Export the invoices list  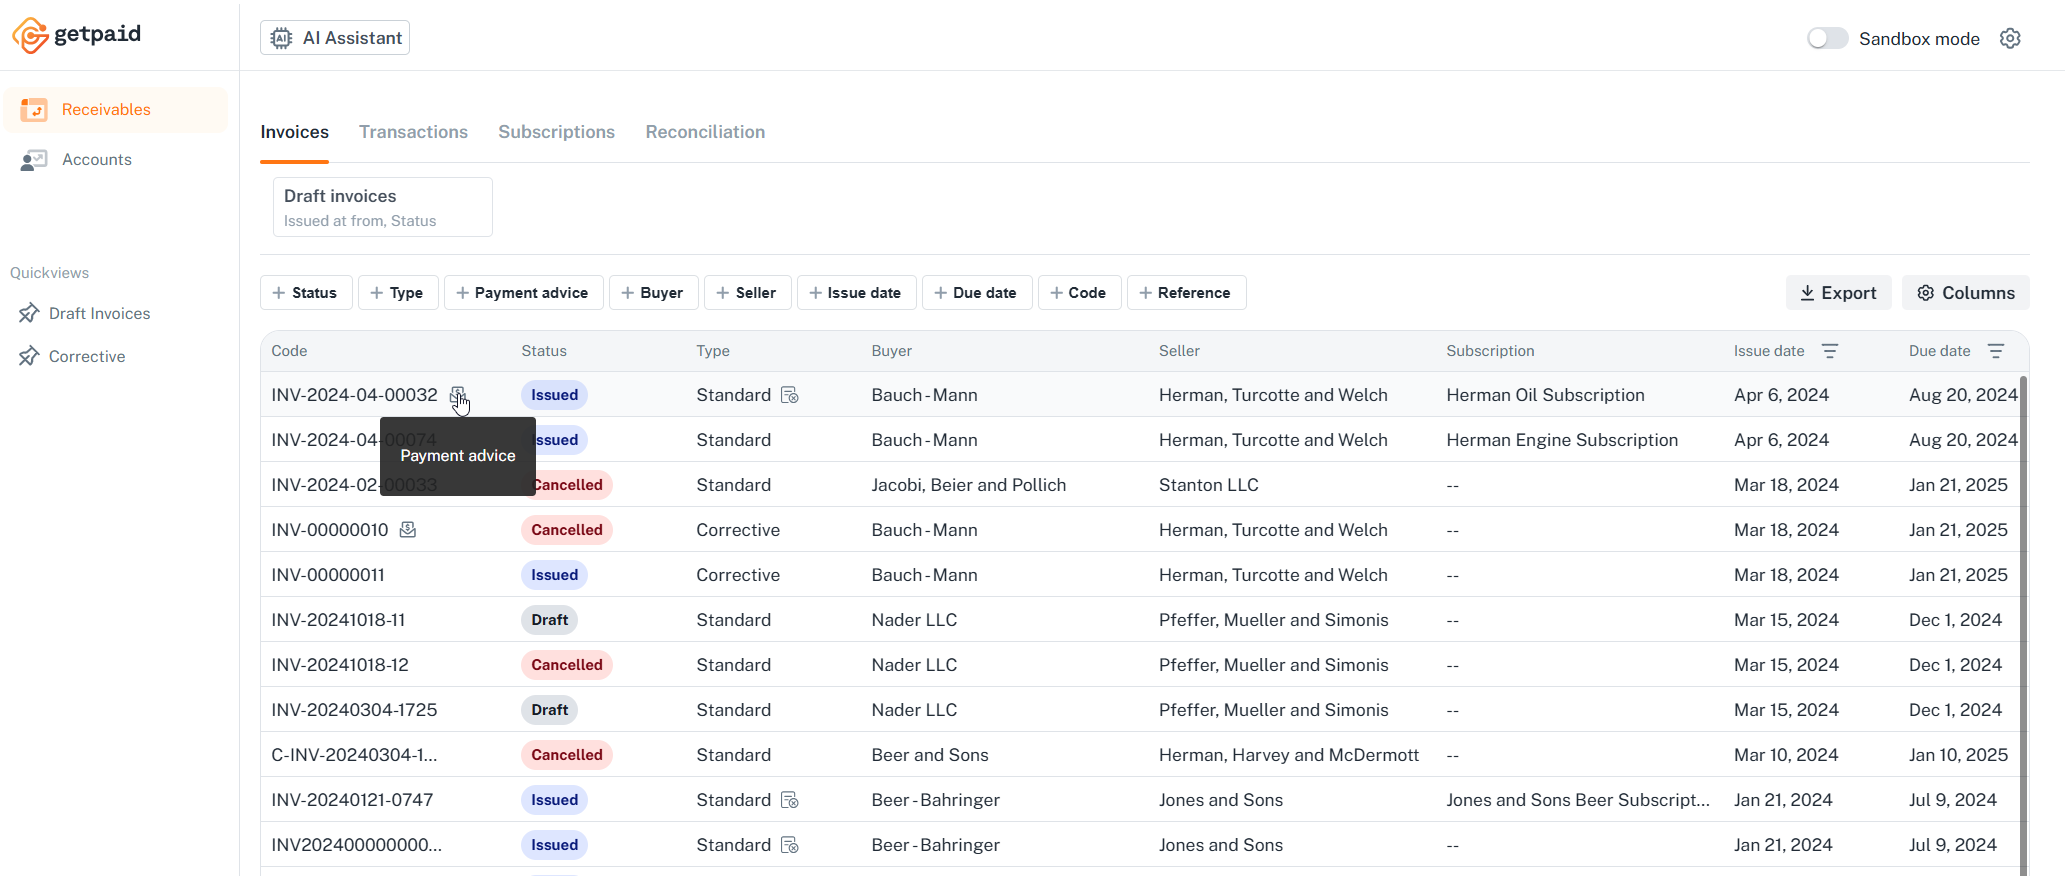tap(1838, 293)
